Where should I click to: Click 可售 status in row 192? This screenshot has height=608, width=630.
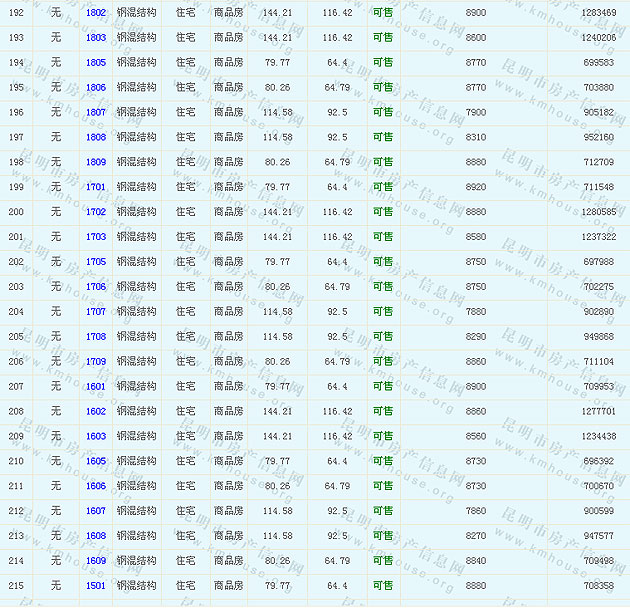point(383,12)
